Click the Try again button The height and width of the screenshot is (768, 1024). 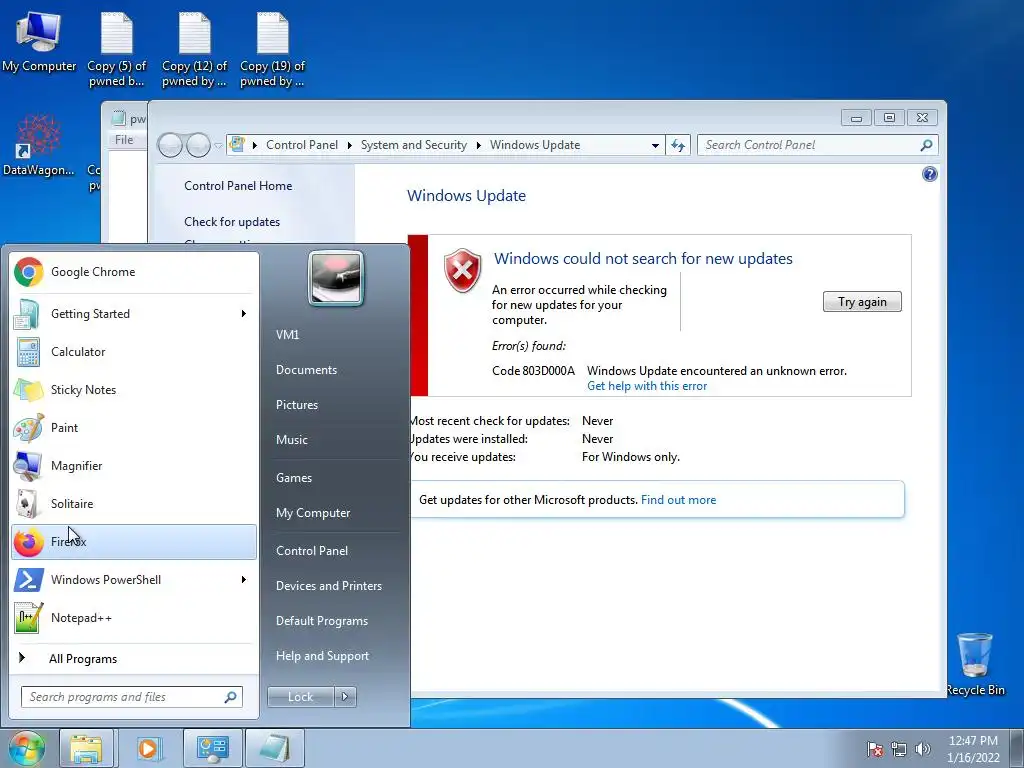[862, 302]
